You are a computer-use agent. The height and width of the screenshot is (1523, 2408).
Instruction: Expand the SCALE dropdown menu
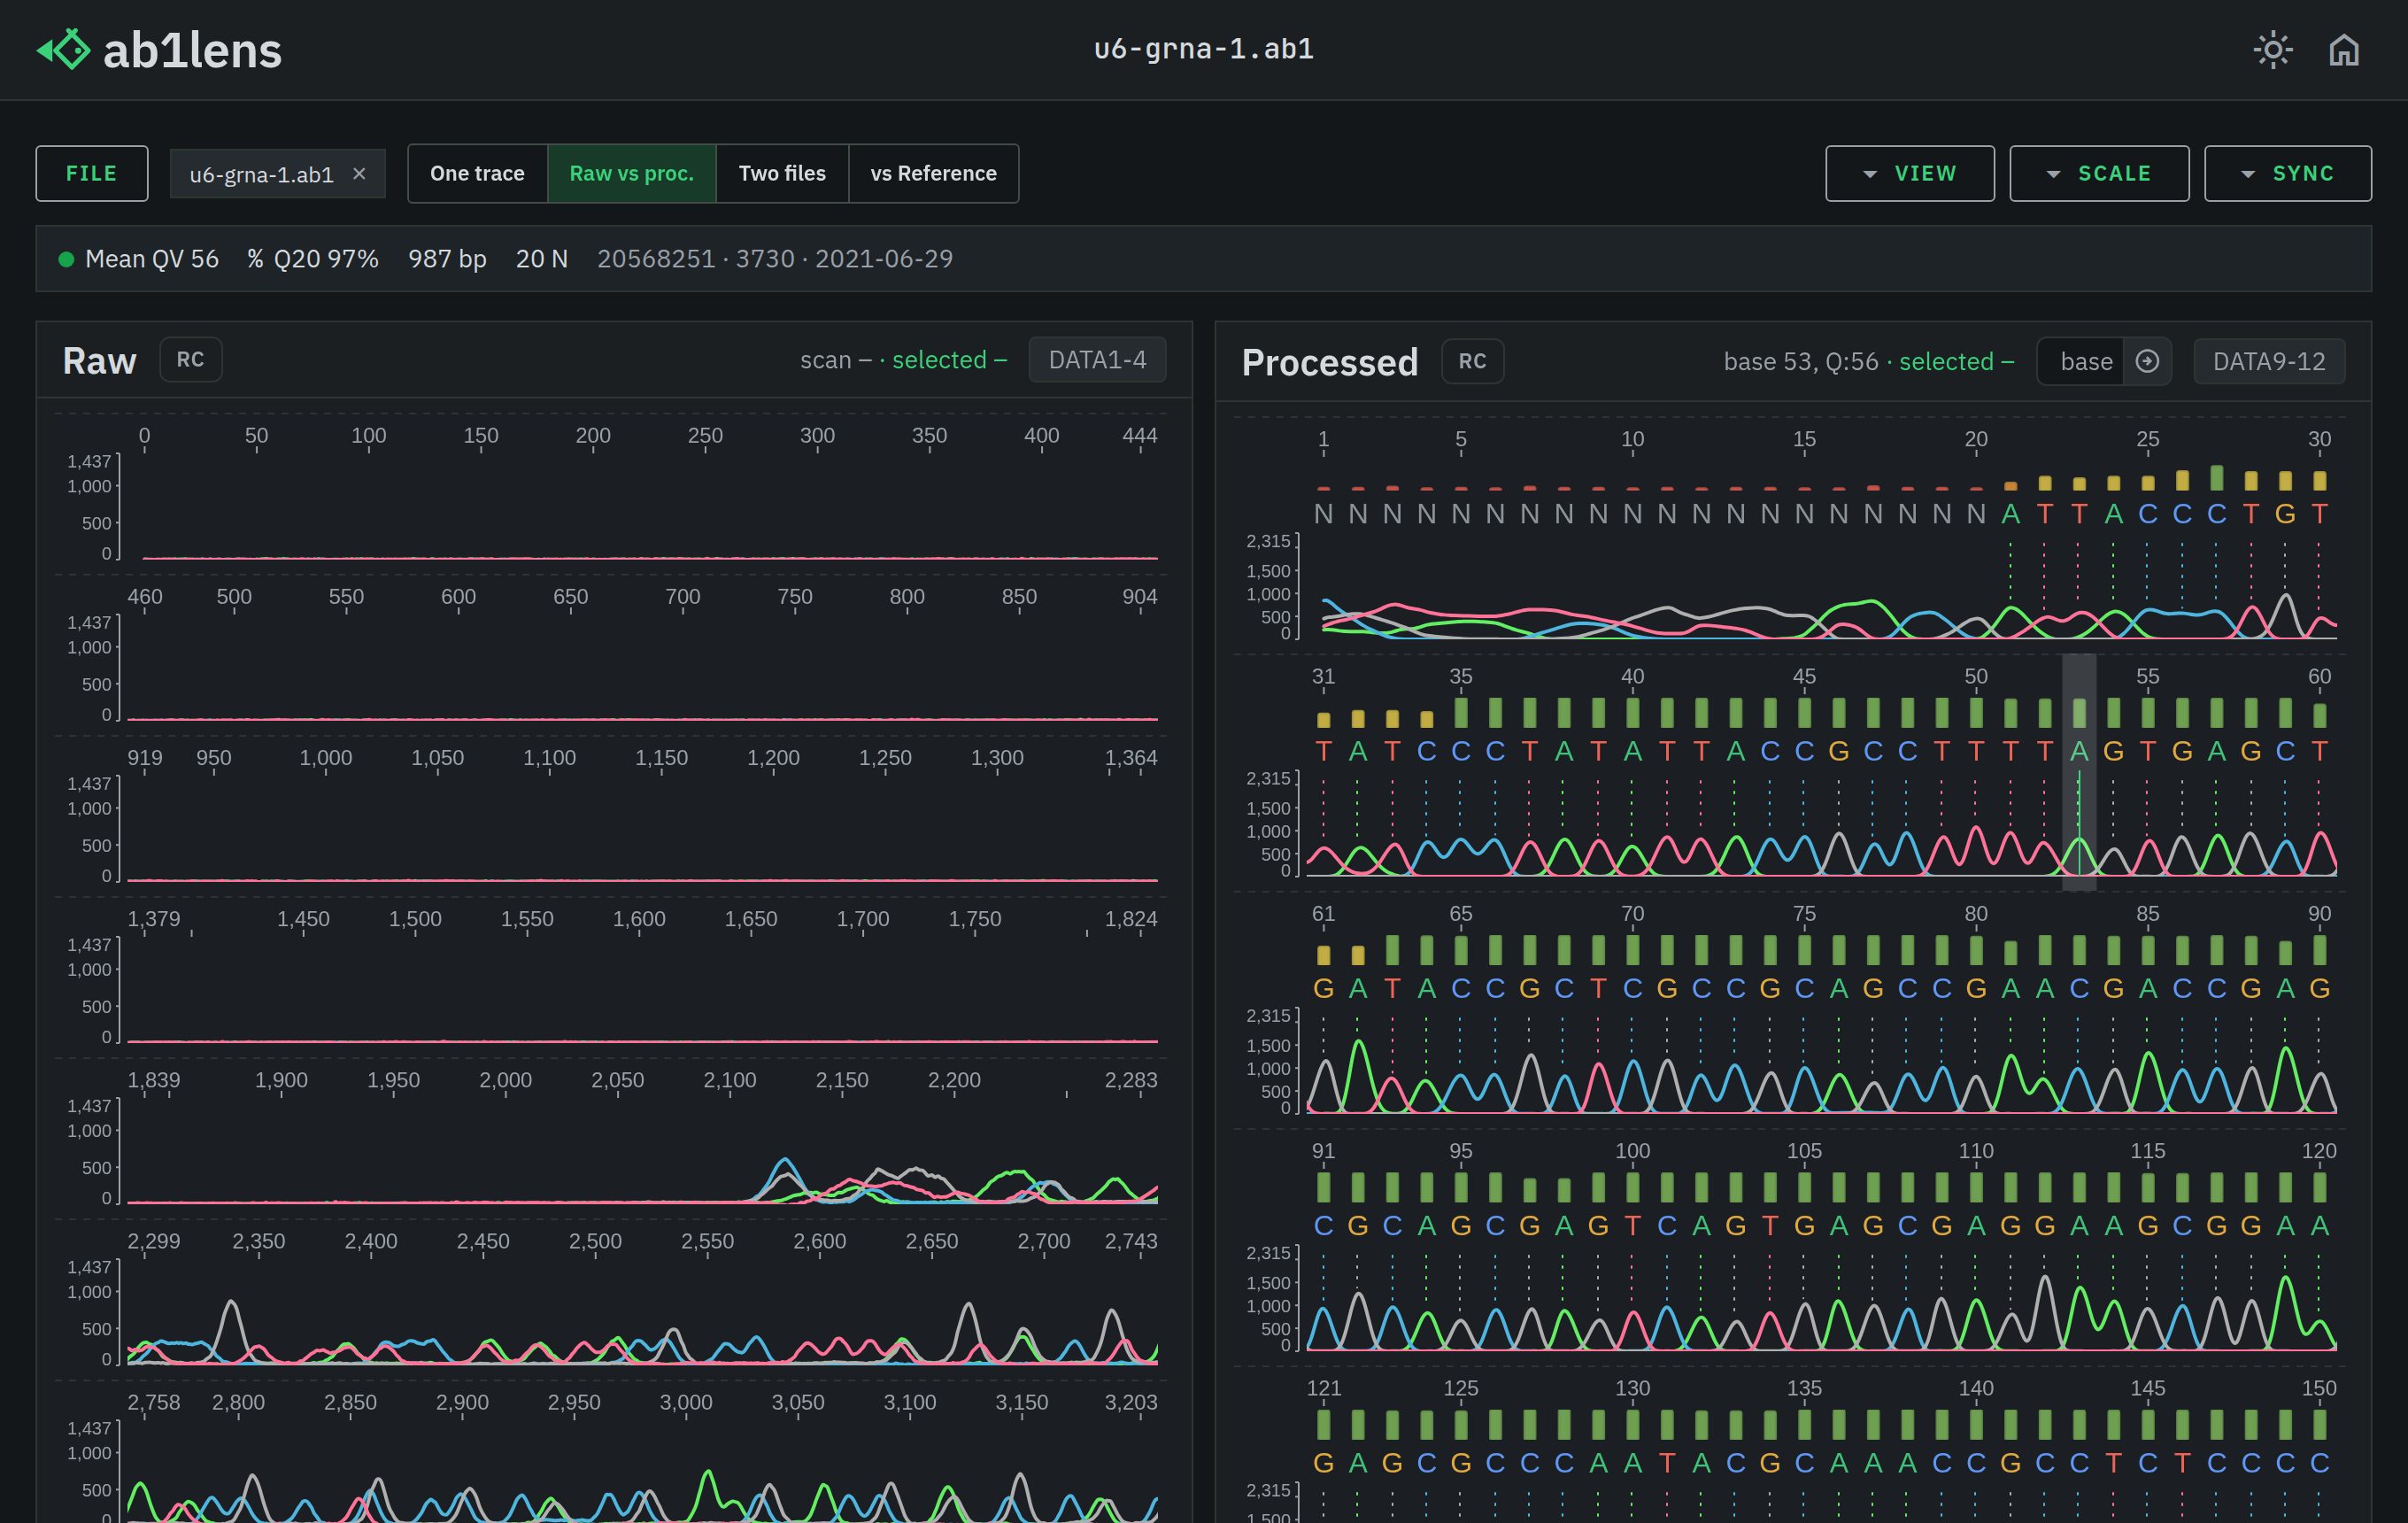[x=2098, y=173]
